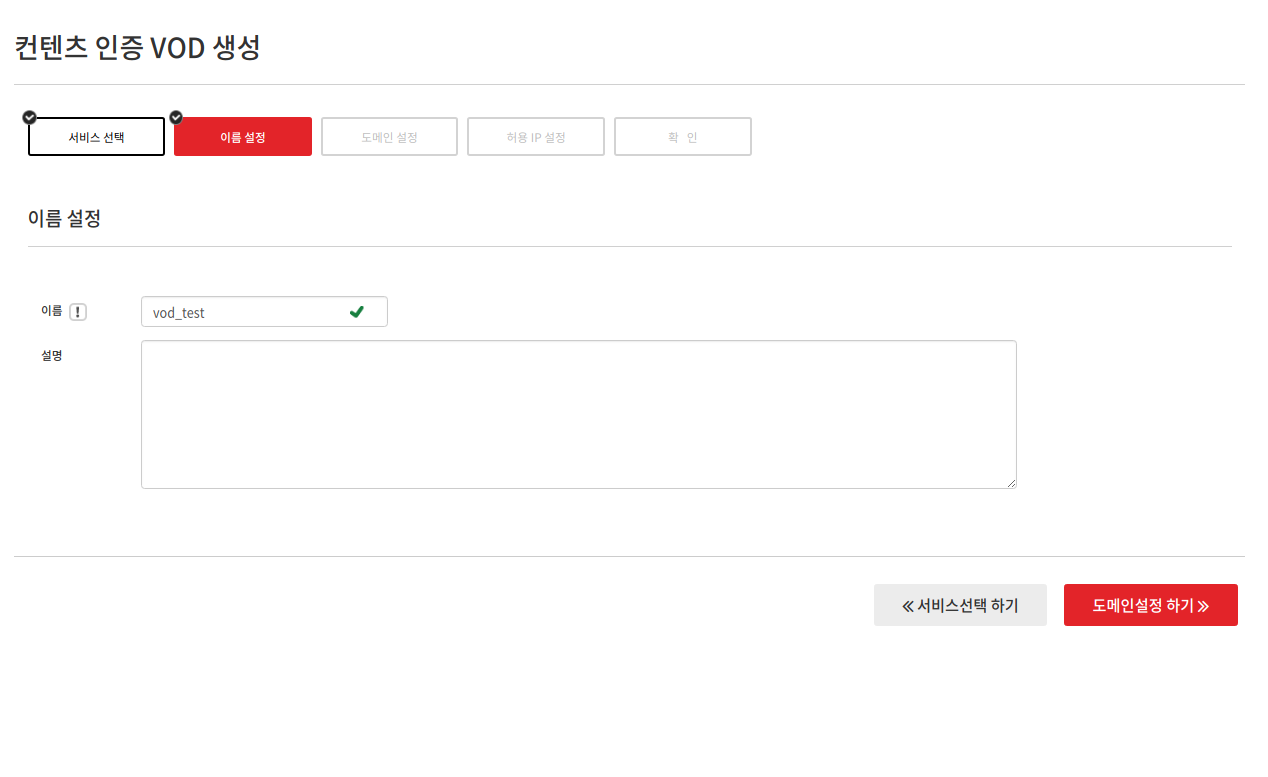The width and height of the screenshot is (1268, 777).
Task: Click completed check badge on 서비스 선택
Action: [30, 117]
